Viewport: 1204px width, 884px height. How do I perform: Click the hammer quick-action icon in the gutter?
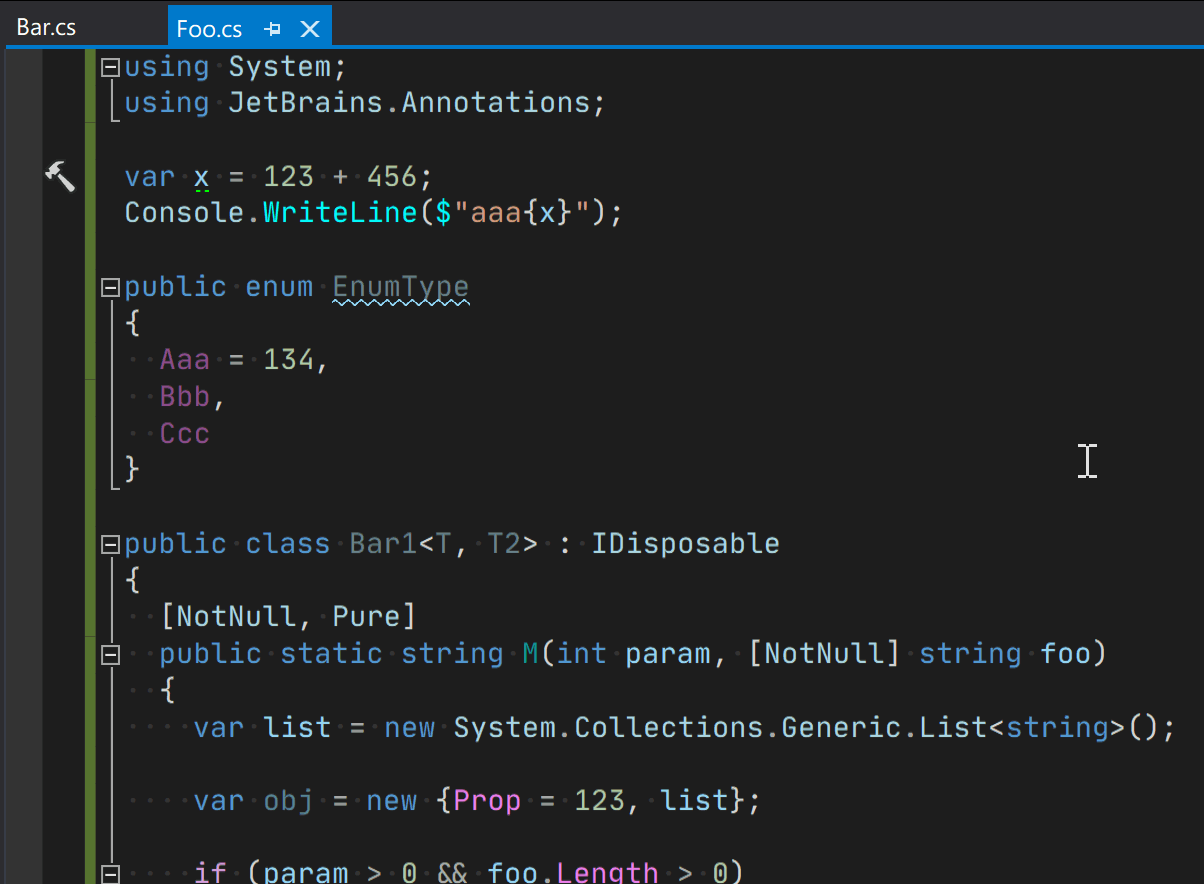point(60,176)
